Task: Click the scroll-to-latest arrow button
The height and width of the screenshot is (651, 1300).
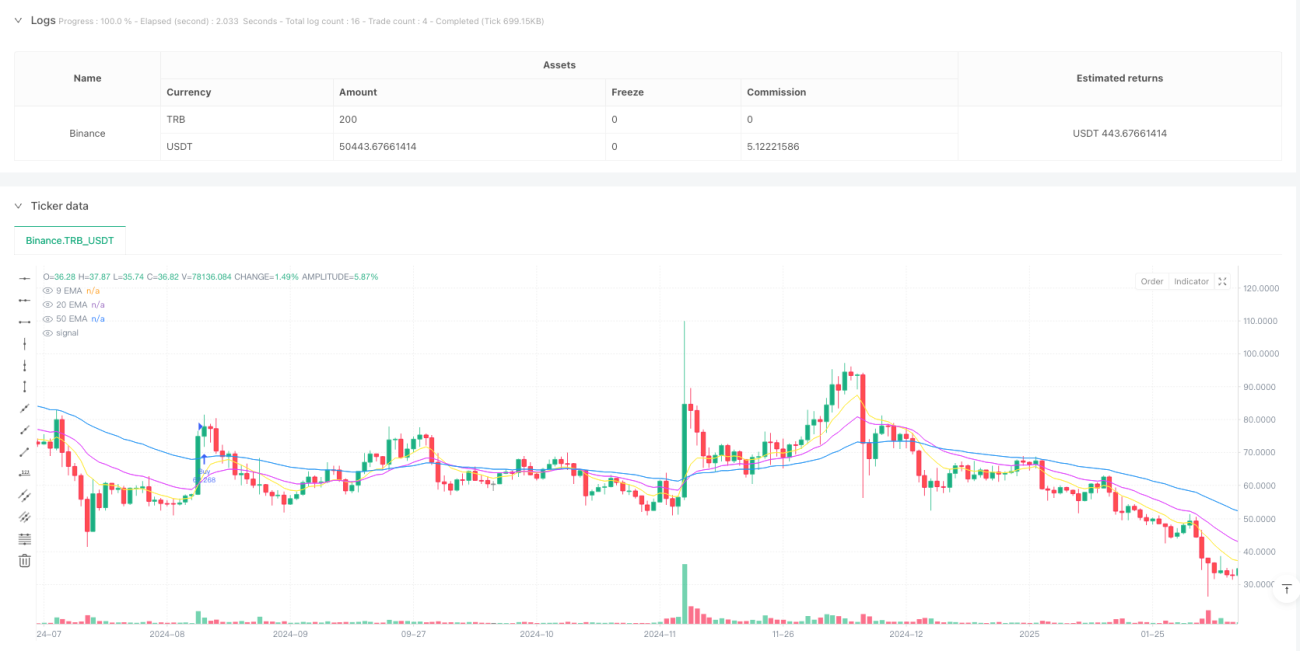Action: [x=1286, y=590]
